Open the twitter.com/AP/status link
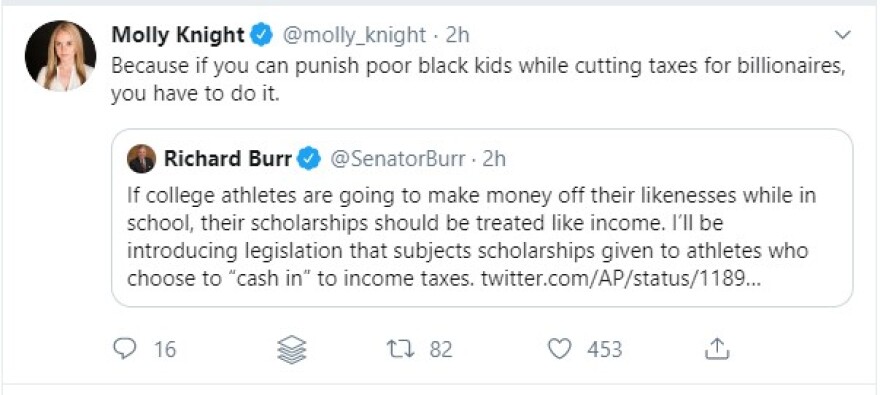The height and width of the screenshot is (395, 880). pyautogui.click(x=621, y=279)
